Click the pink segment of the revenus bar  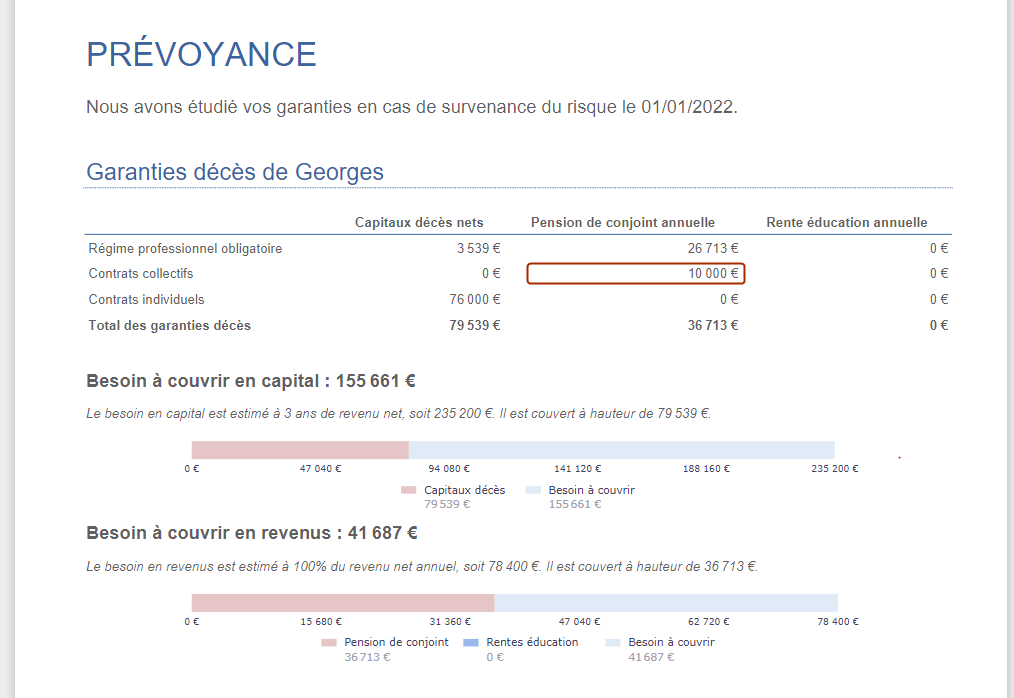[342, 602]
